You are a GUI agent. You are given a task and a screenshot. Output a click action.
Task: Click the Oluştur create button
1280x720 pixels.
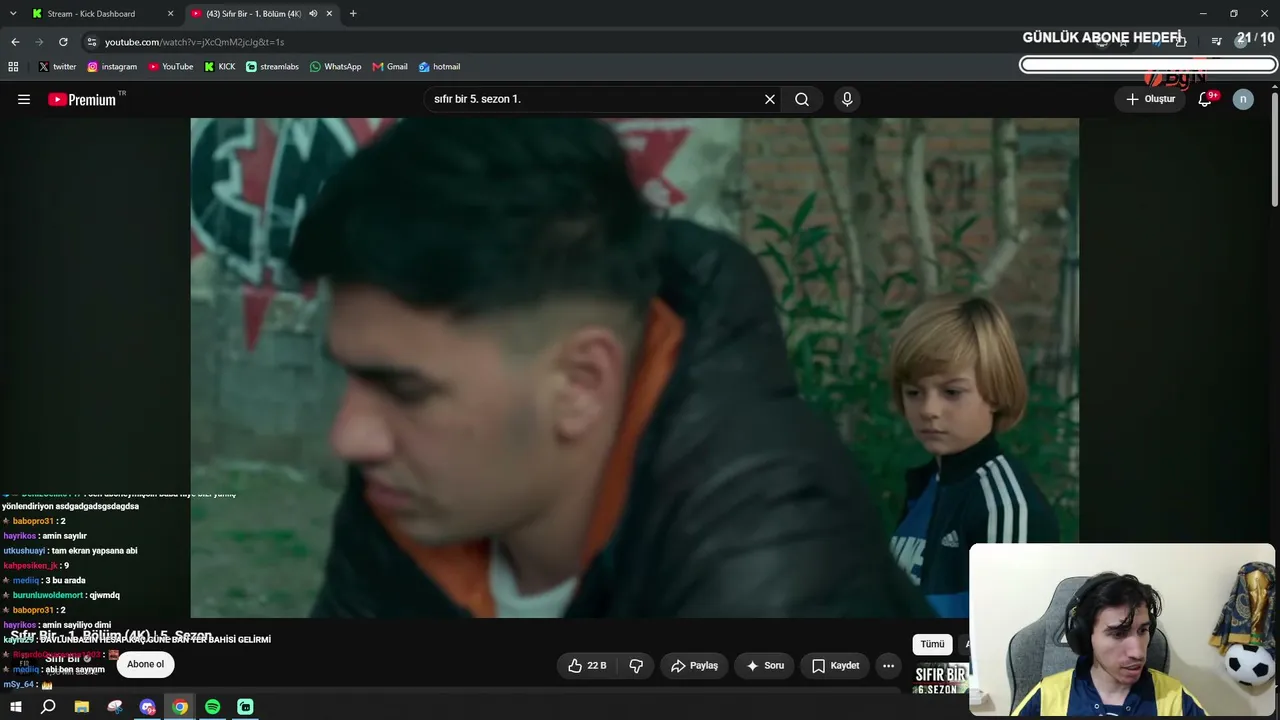click(x=1150, y=99)
